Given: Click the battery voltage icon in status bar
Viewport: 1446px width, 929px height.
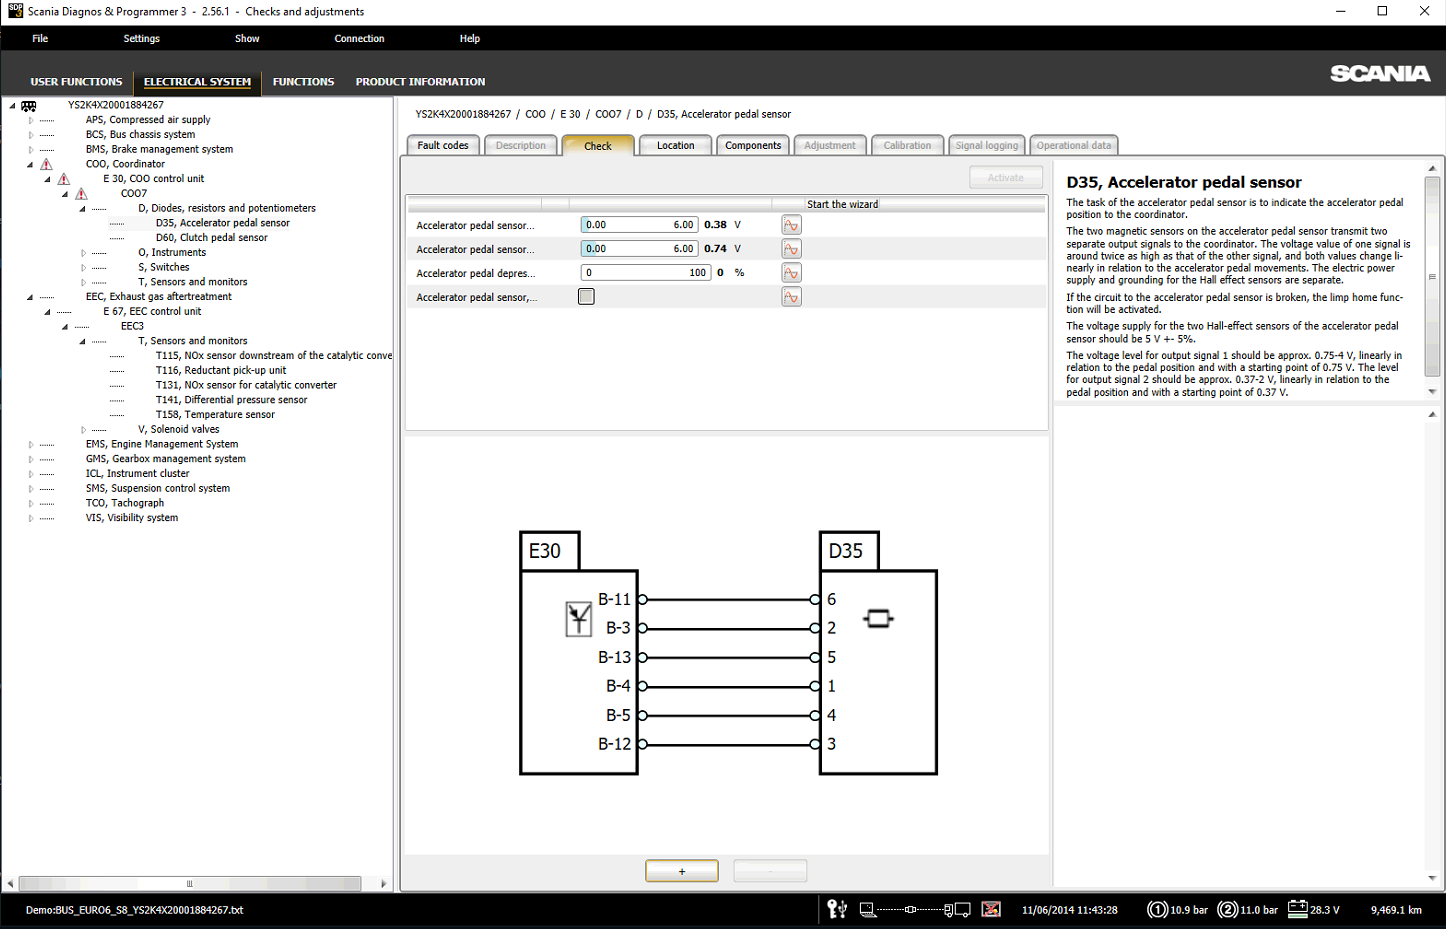Looking at the screenshot, I should point(1297,909).
